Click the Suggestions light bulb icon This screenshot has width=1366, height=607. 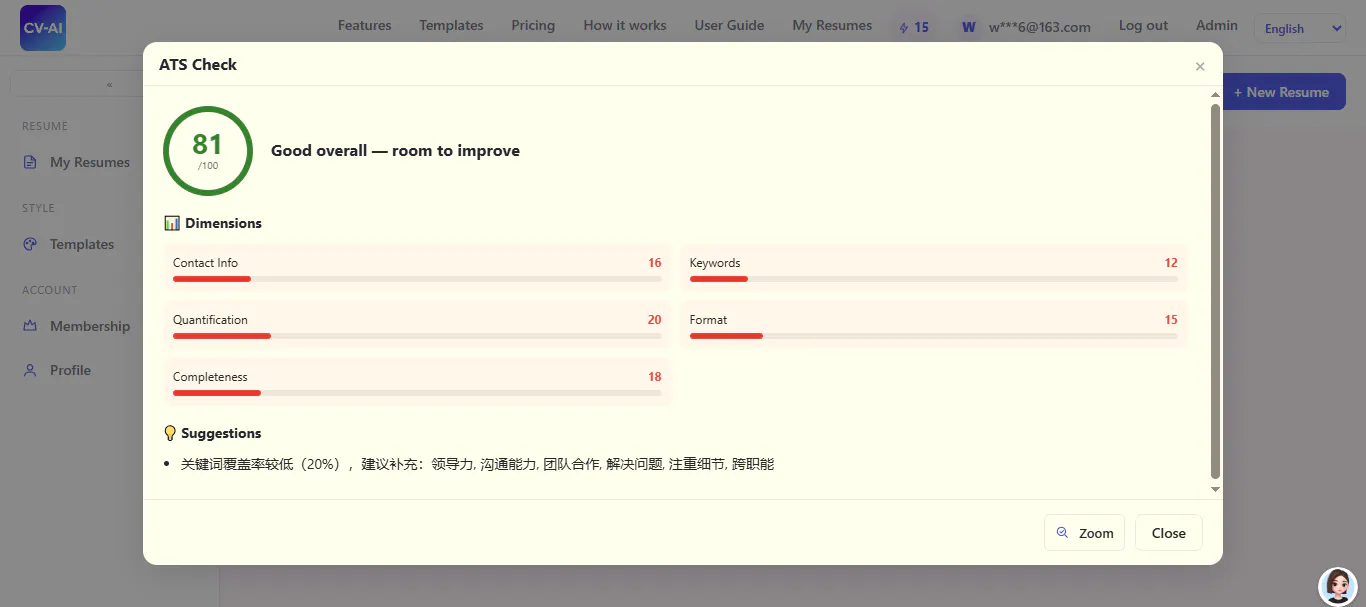pos(170,433)
